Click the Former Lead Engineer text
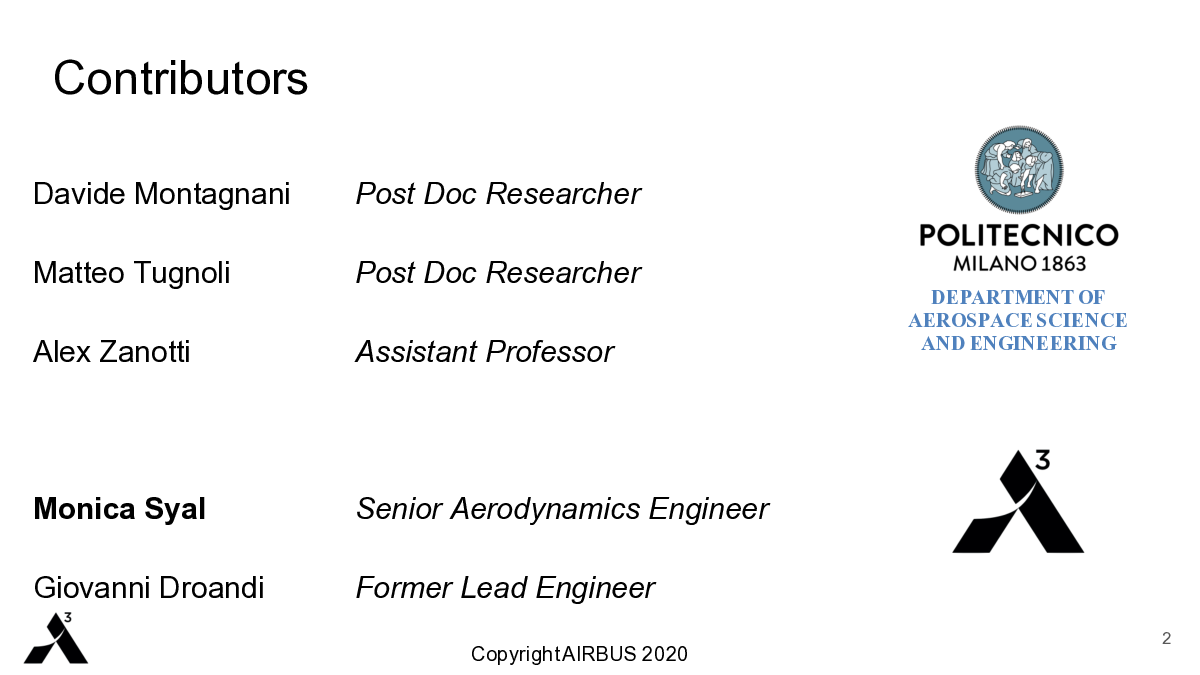Image resolution: width=1200 pixels, height=675 pixels. (505, 588)
